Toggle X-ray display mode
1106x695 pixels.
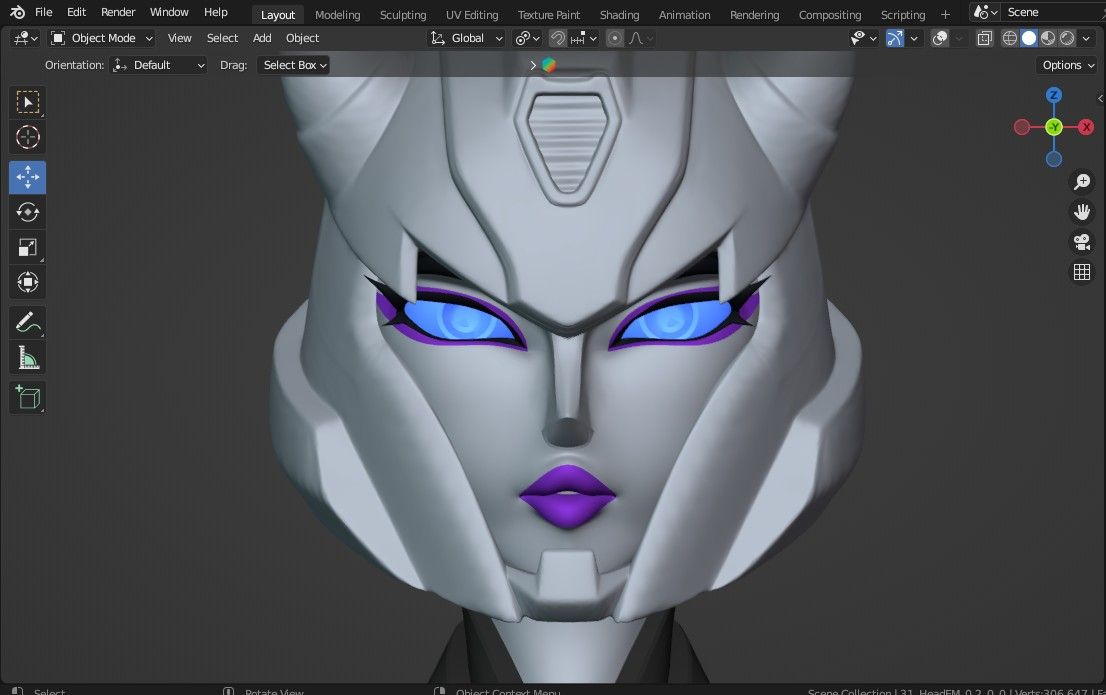[x=984, y=38]
